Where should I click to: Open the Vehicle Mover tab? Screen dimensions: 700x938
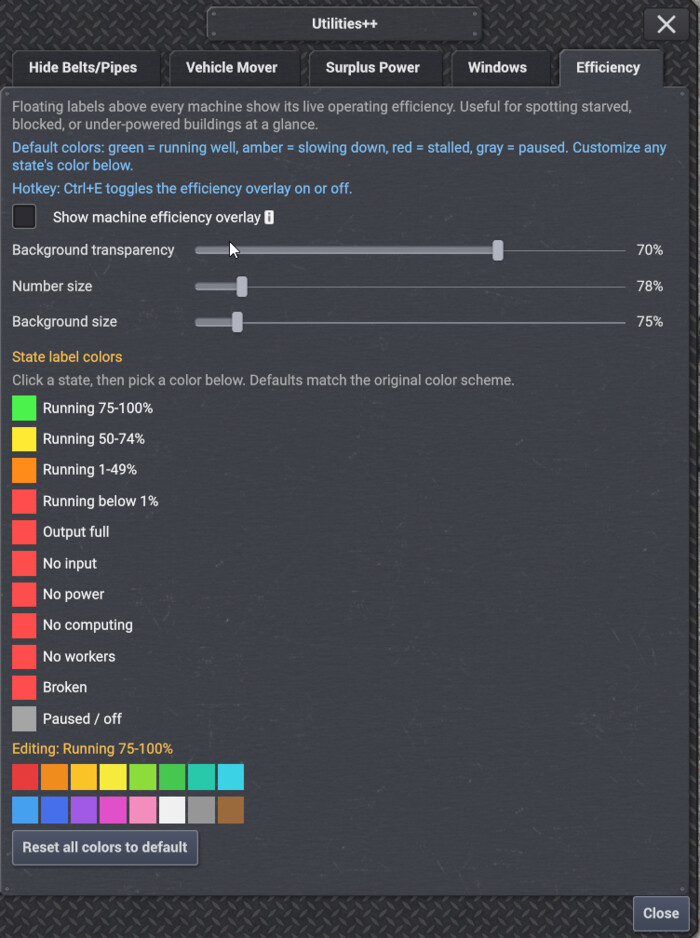pos(232,68)
